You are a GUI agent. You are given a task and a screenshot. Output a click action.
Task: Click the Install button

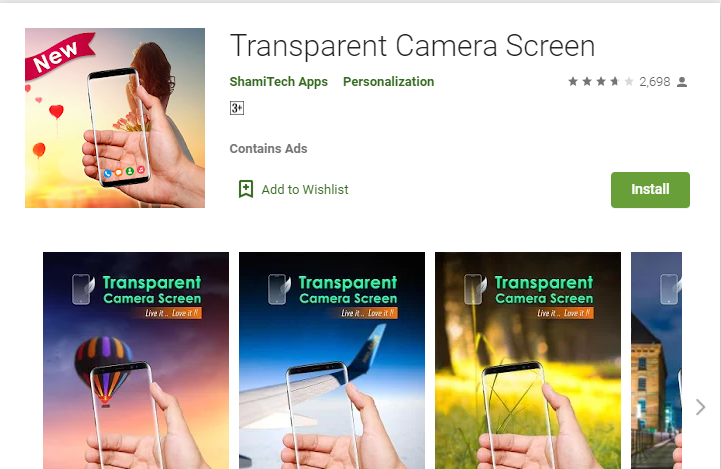(x=650, y=189)
